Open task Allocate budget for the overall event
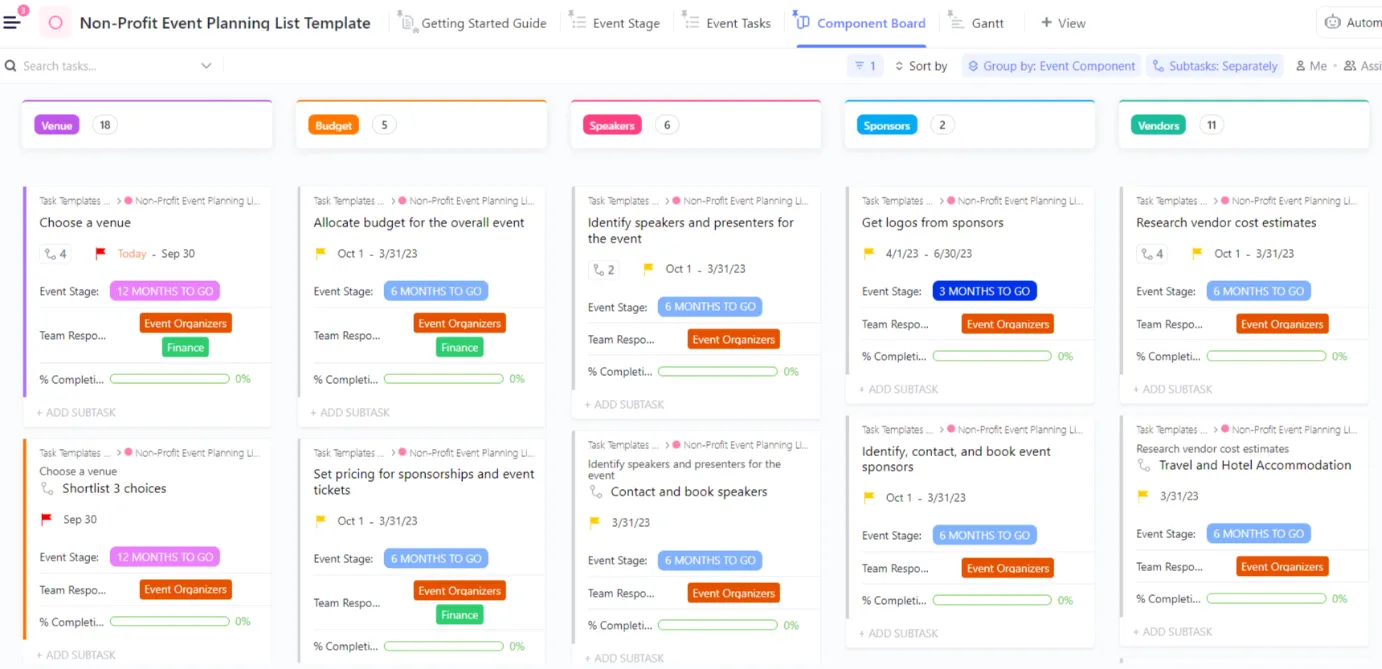Screen dimensions: 1382x669 coord(419,223)
